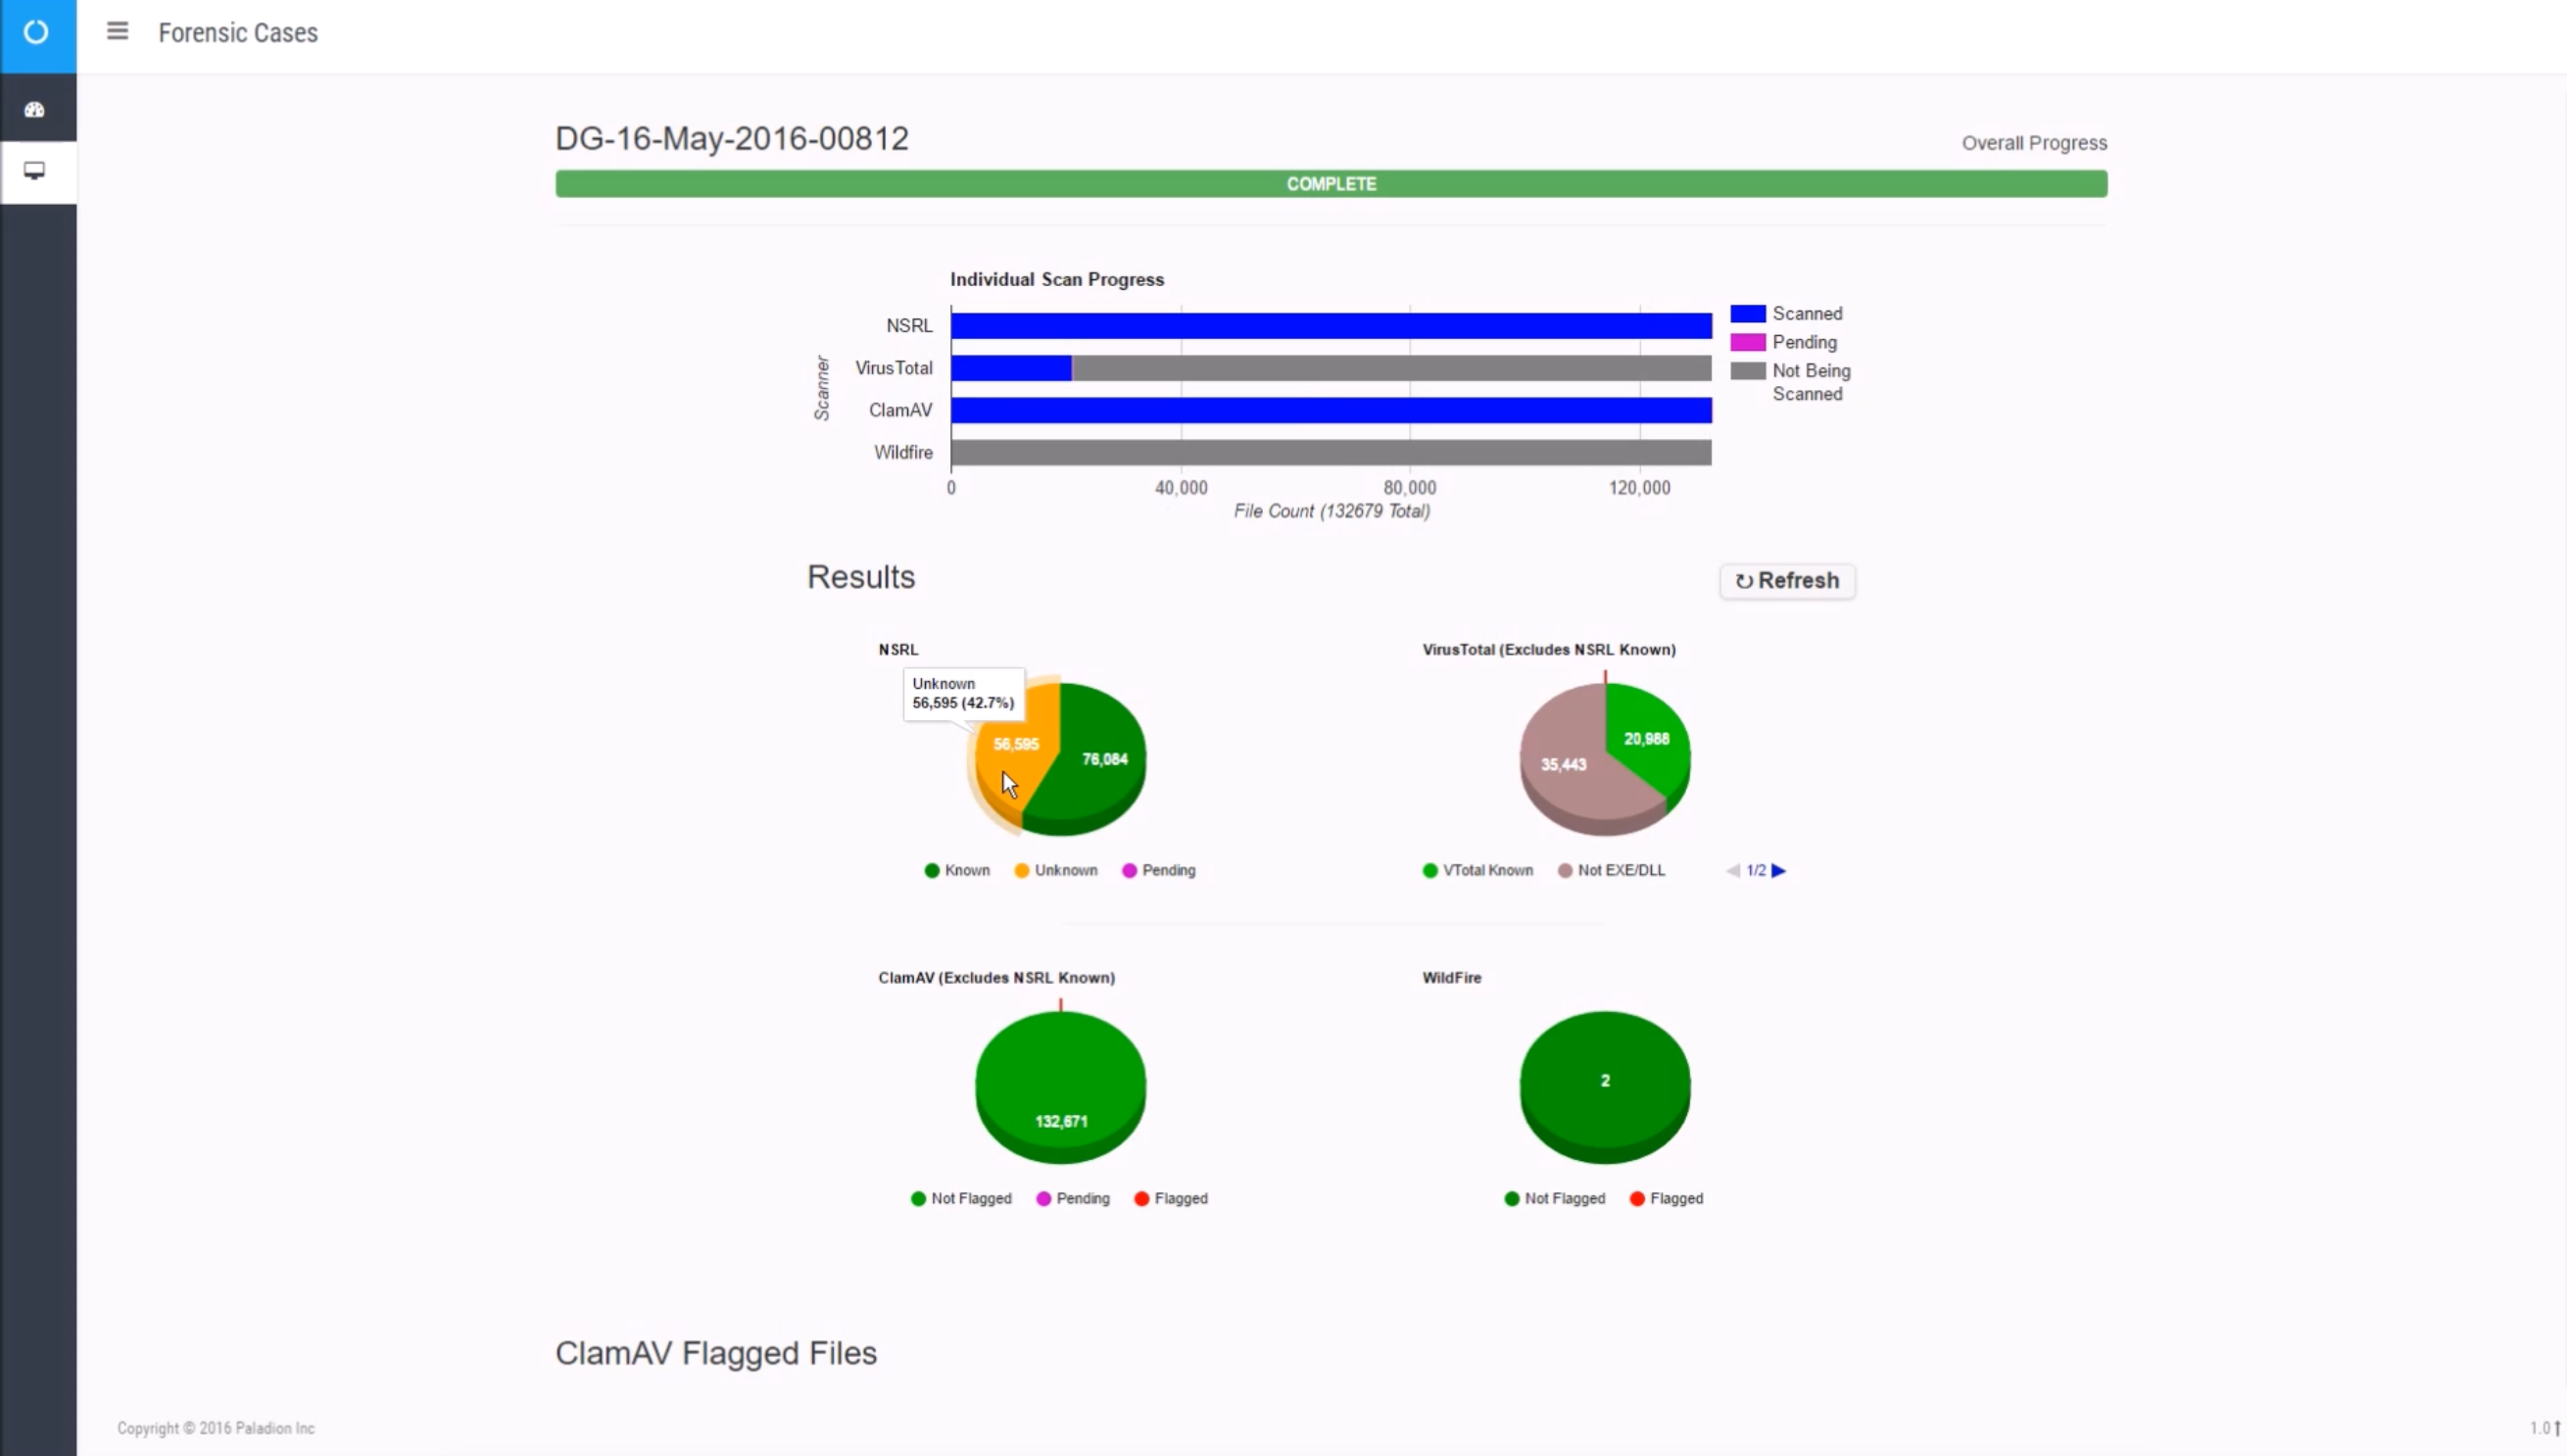The height and width of the screenshot is (1456, 2567).
Task: Select the VirusTotal scanner row in chart
Action: pos(1330,368)
